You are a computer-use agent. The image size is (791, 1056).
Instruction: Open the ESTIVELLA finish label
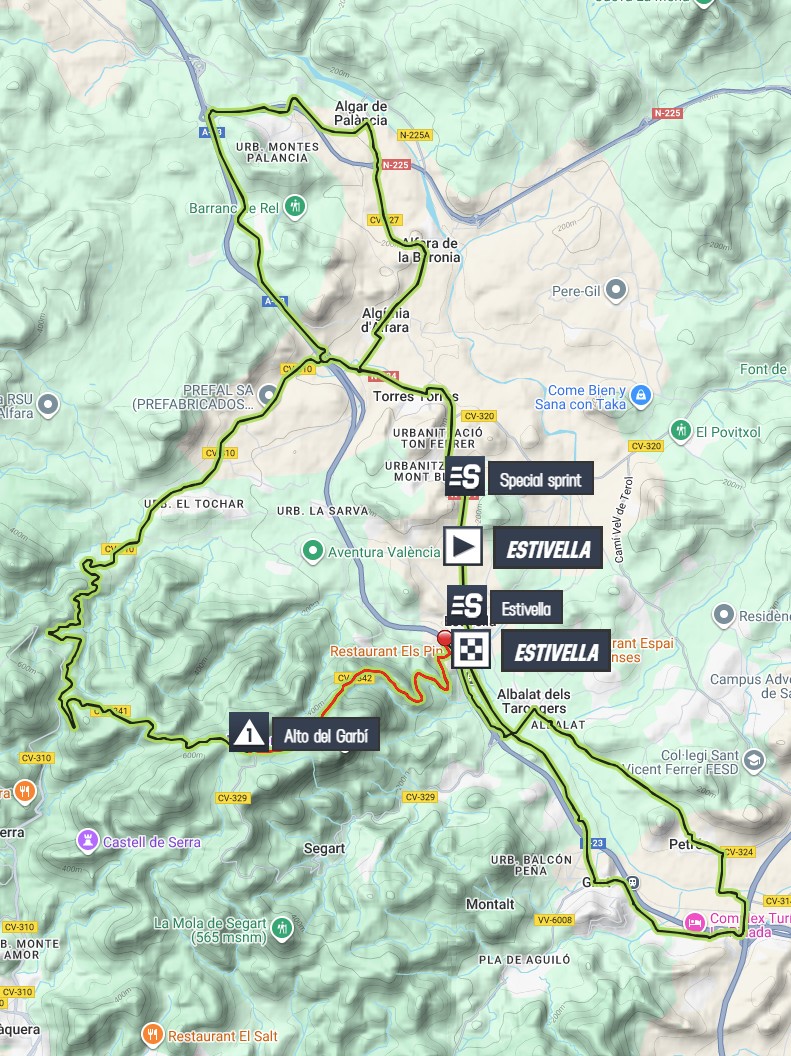click(556, 651)
